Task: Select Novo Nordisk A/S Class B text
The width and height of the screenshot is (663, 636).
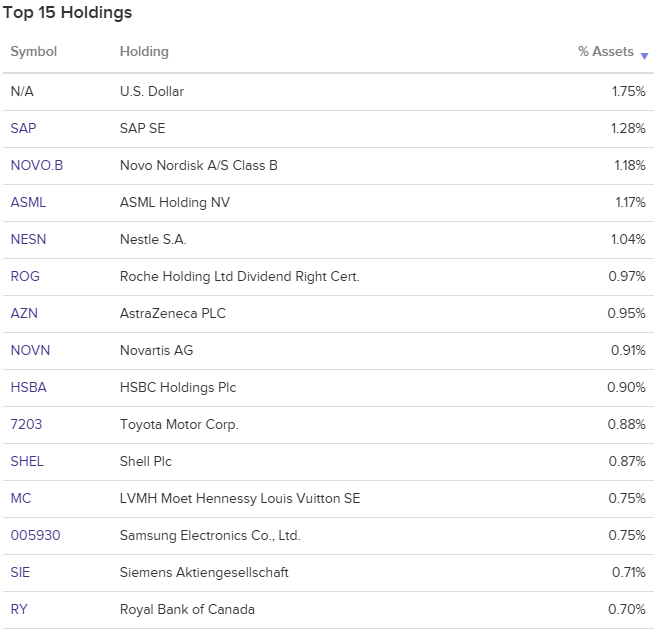Action: click(199, 165)
